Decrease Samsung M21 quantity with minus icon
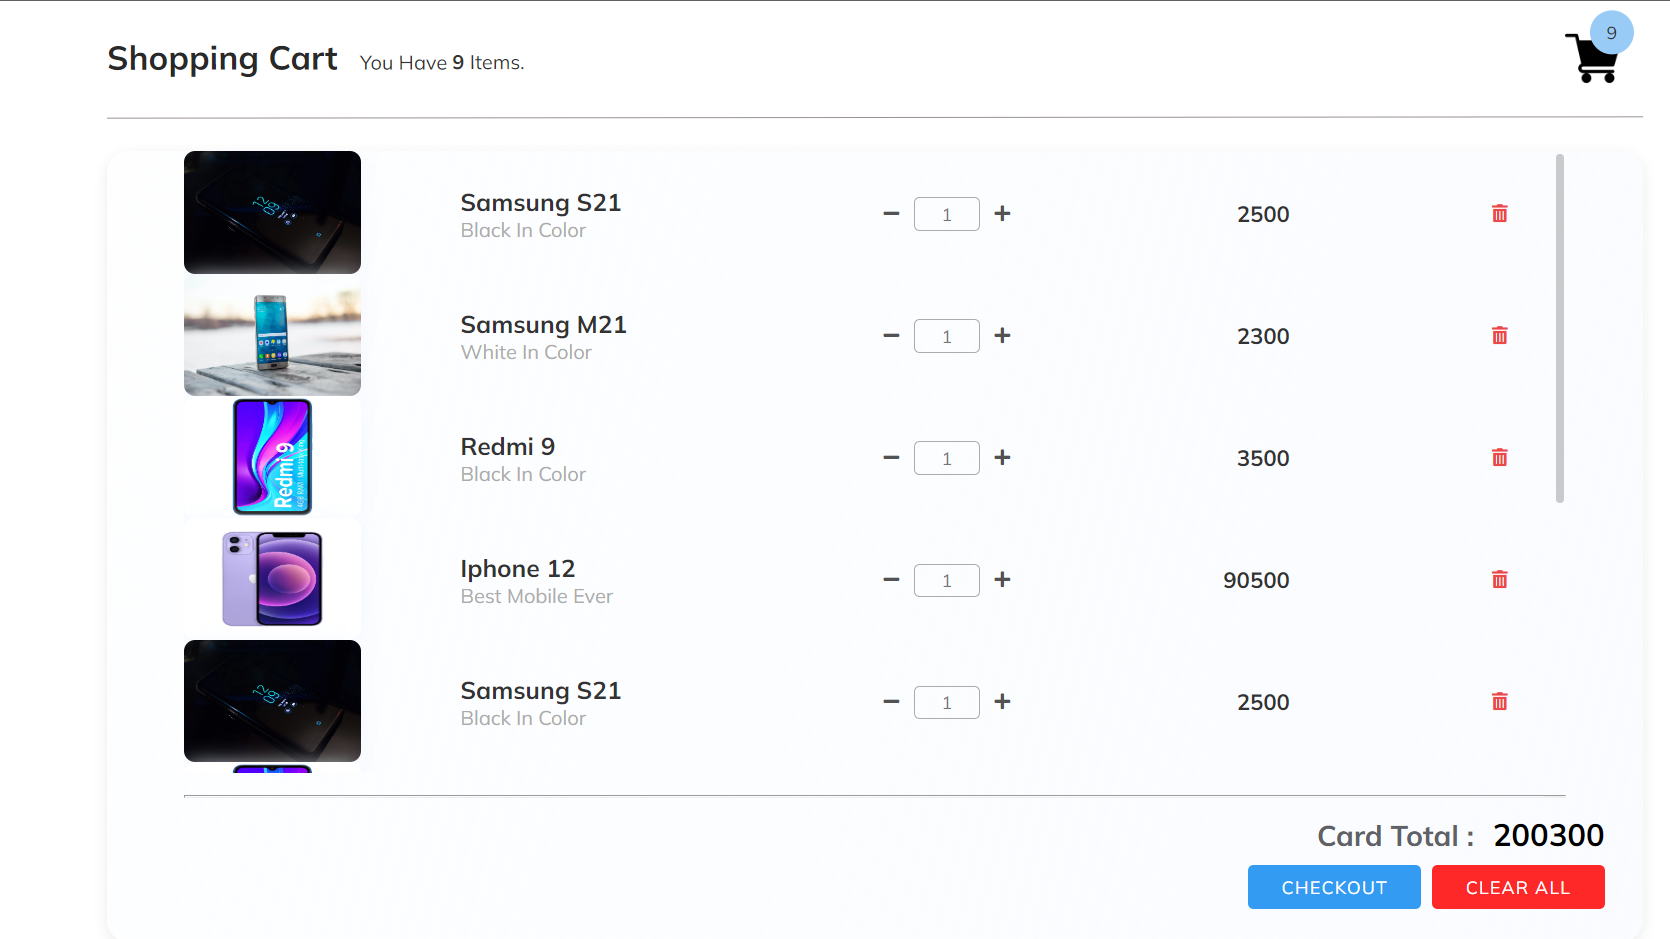 [x=891, y=336]
